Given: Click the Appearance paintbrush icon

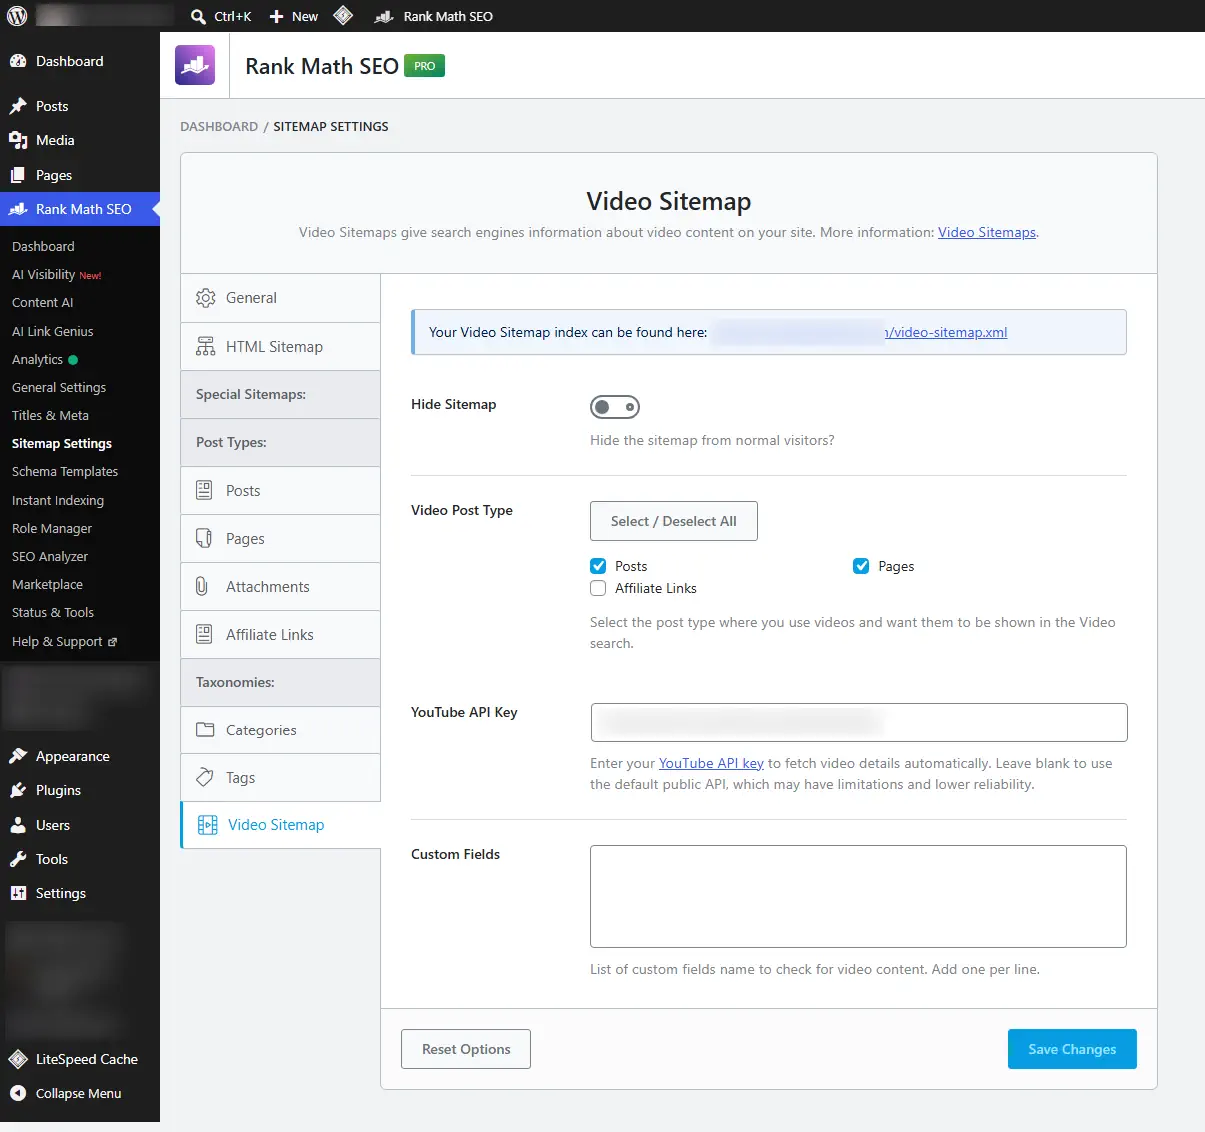Looking at the screenshot, I should (x=18, y=756).
